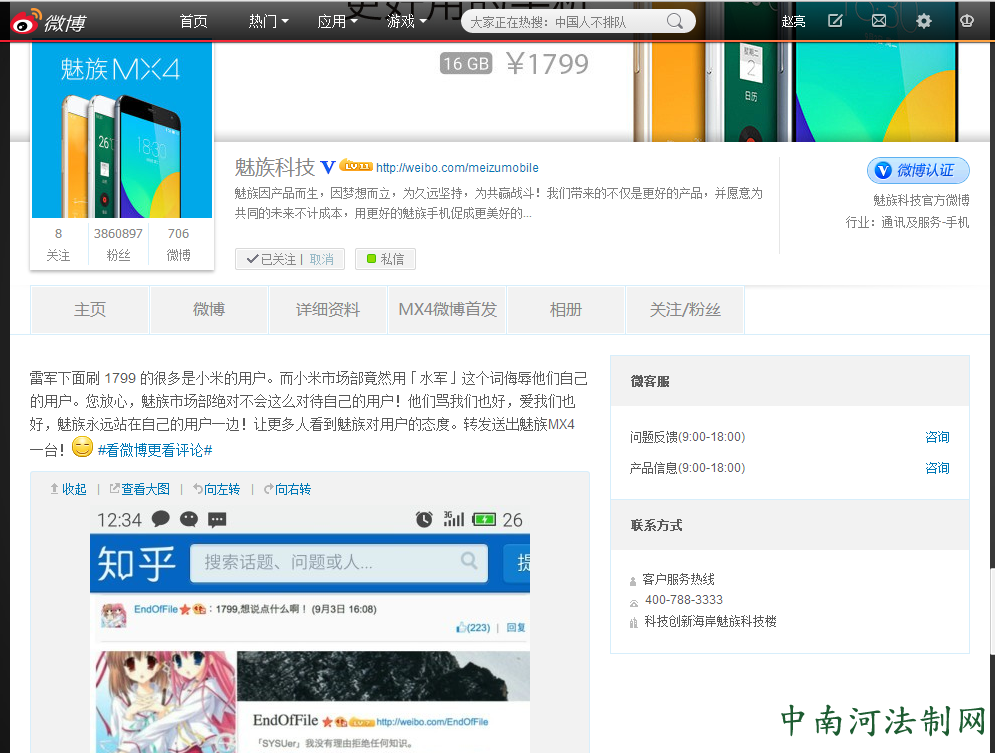Image resolution: width=995 pixels, height=753 pixels.
Task: Click the LV11 level badge
Action: click(x=356, y=166)
